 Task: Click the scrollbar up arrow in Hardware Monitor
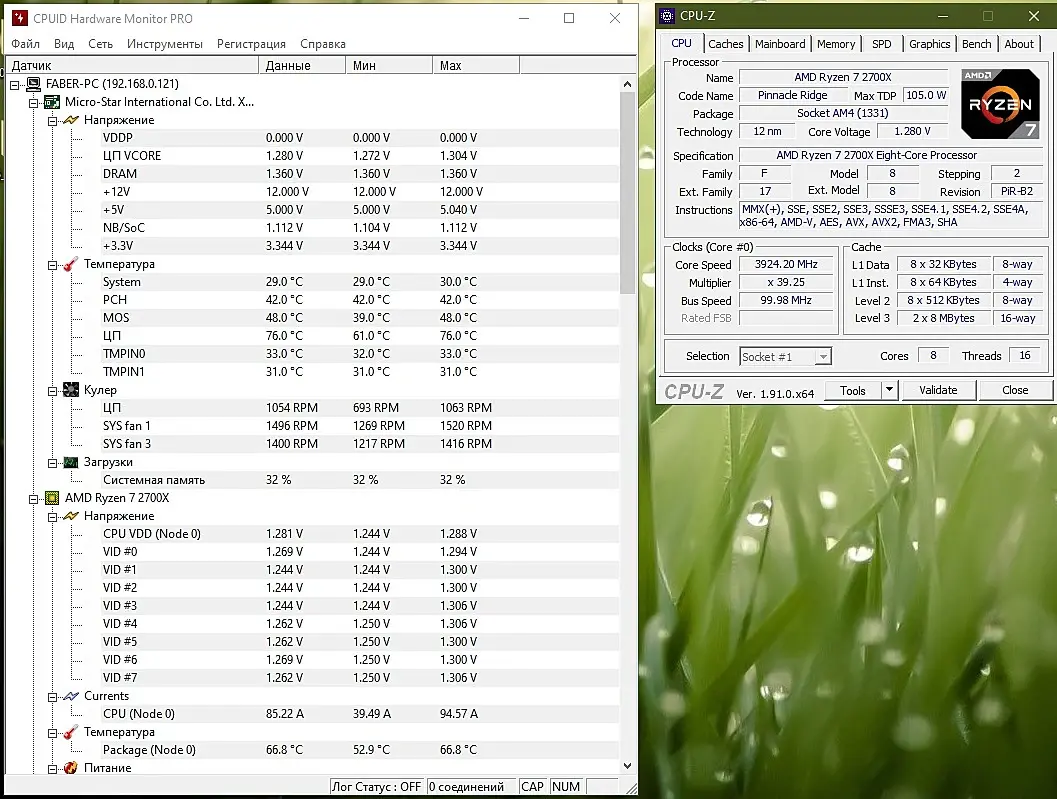point(627,84)
